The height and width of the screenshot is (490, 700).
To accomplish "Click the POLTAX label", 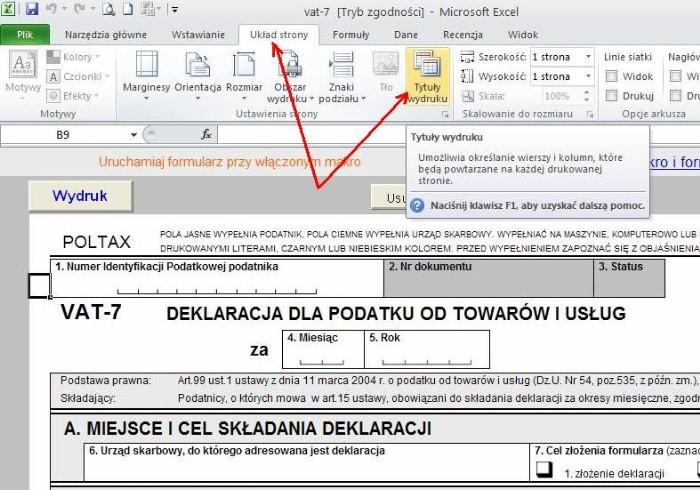I will tap(97, 242).
